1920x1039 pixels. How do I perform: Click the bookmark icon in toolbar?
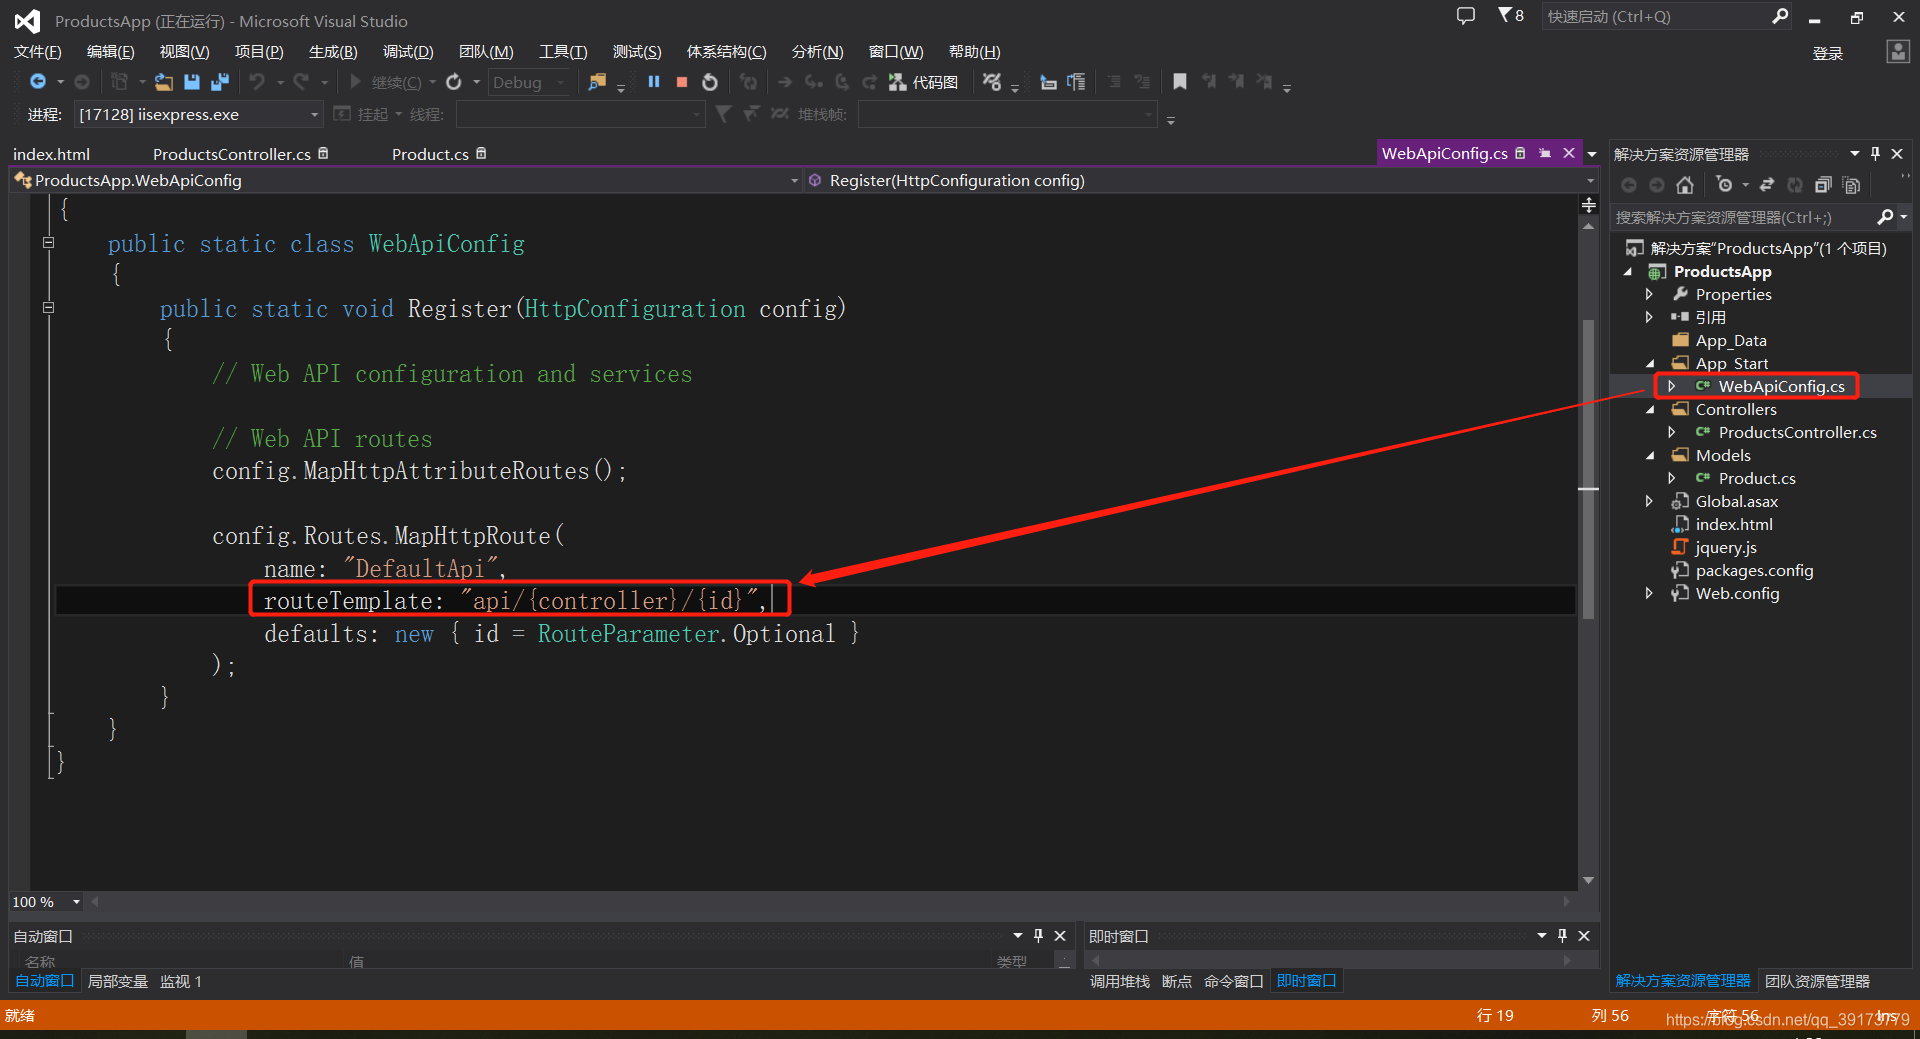1180,82
